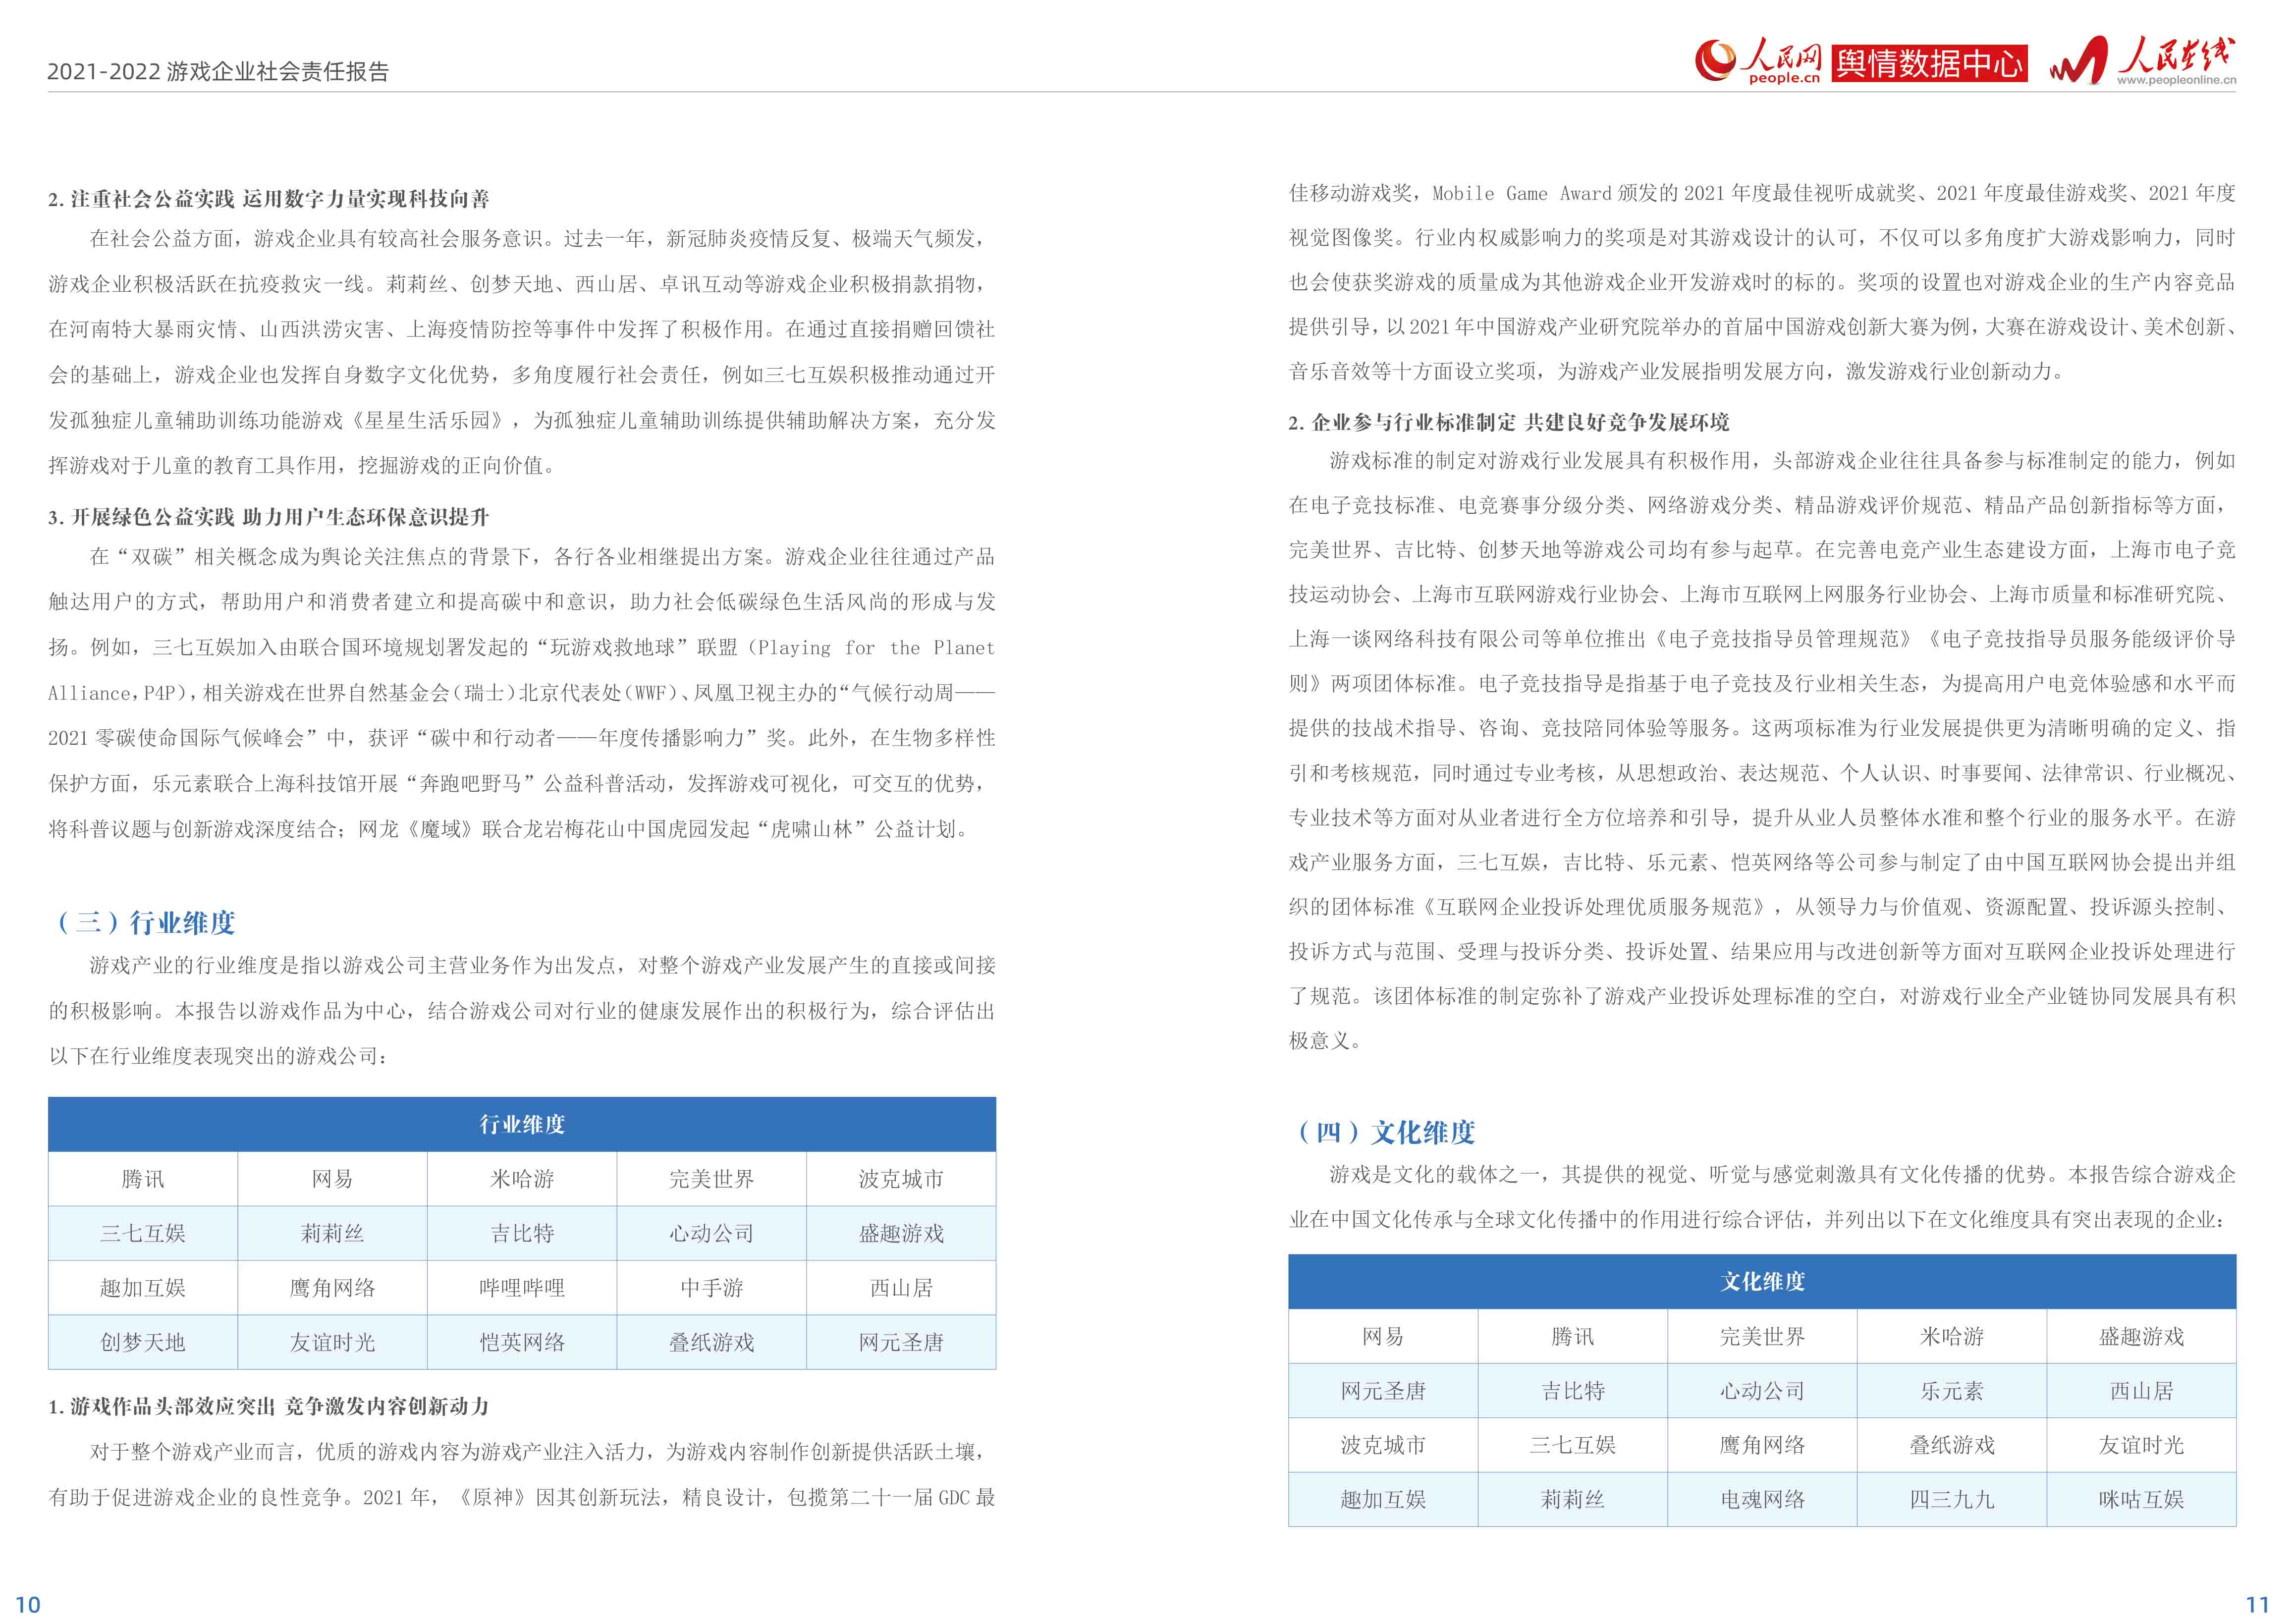Click 吉比特 cell in 行业维度 table
The height and width of the screenshot is (1624, 2292).
(522, 1233)
